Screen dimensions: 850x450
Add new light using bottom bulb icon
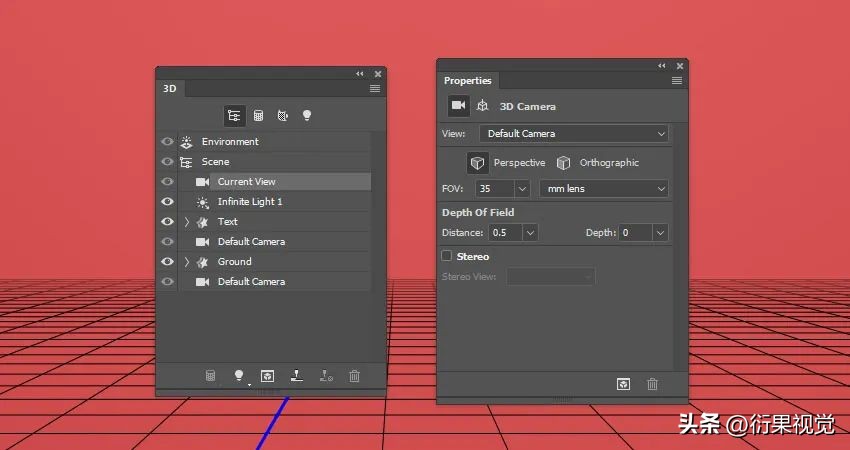pyautogui.click(x=239, y=376)
